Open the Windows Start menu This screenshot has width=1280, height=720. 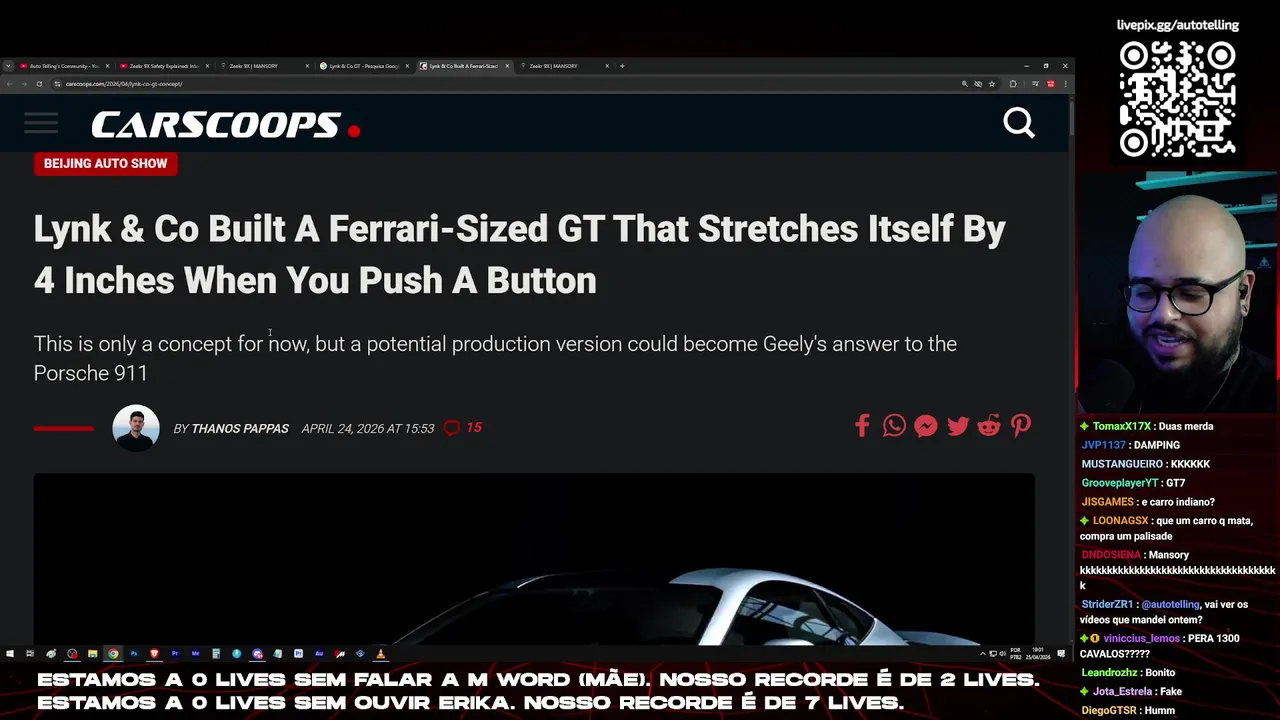9,654
